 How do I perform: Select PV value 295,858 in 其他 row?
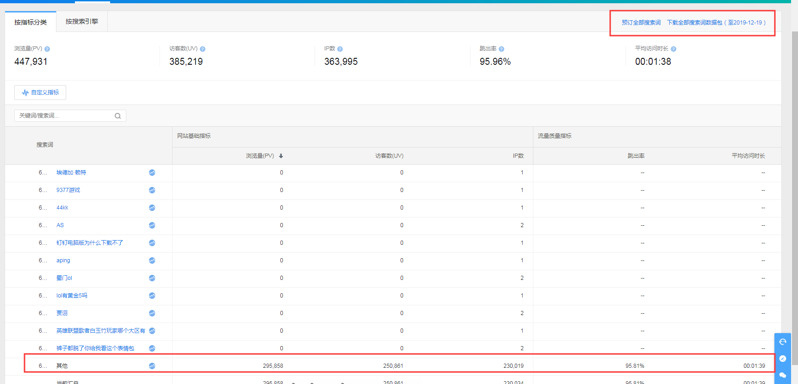coord(273,366)
